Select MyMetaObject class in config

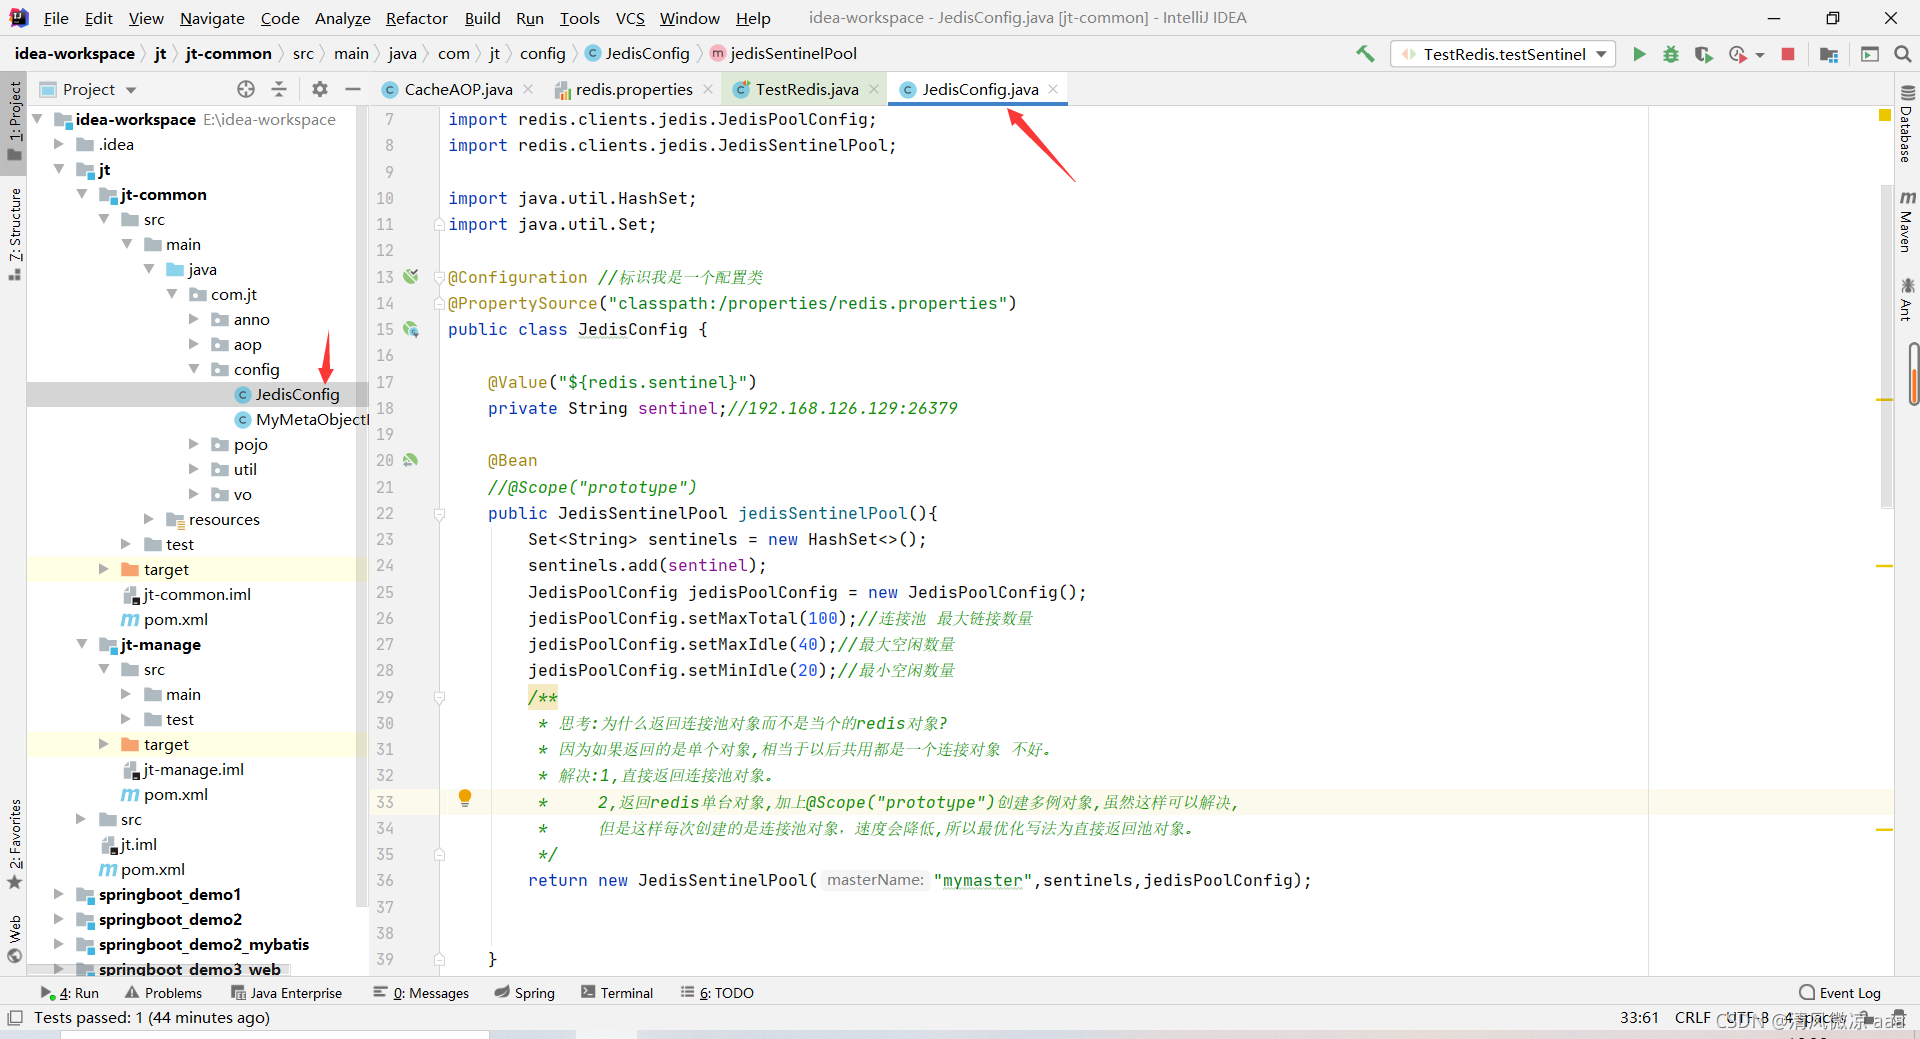click(301, 419)
